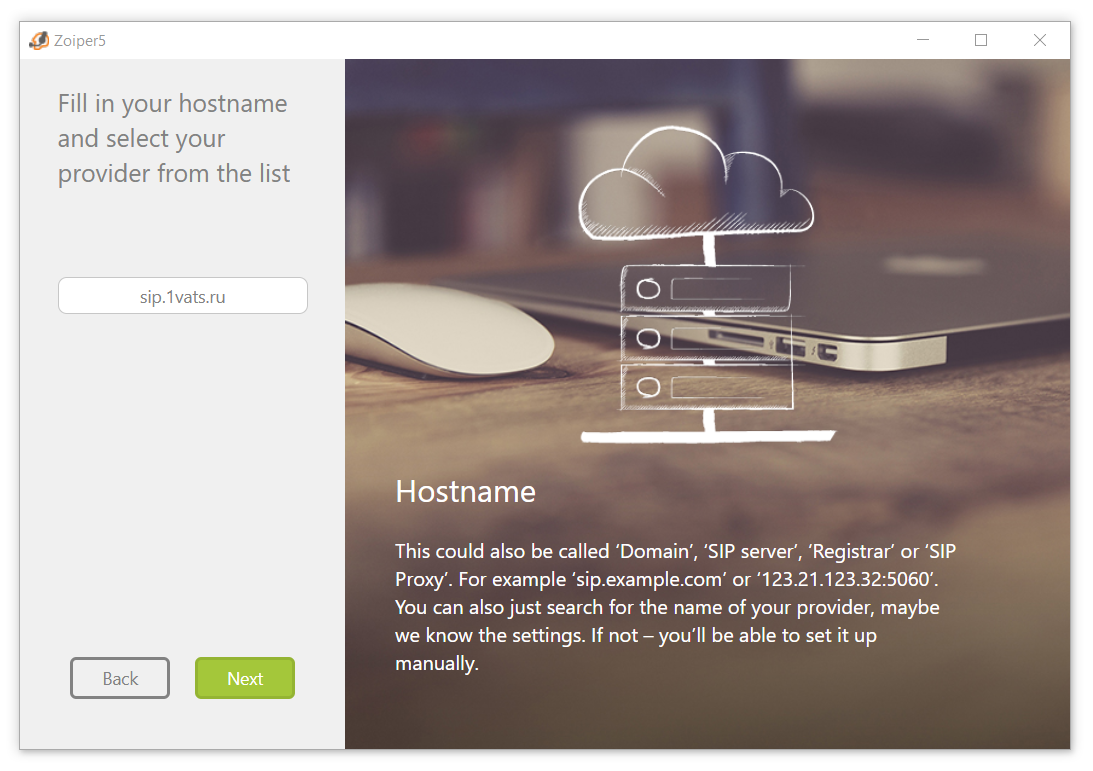Viewport: 1093px width, 771px height.
Task: Click the hostname field containing sip.1vats.ru
Action: point(183,296)
